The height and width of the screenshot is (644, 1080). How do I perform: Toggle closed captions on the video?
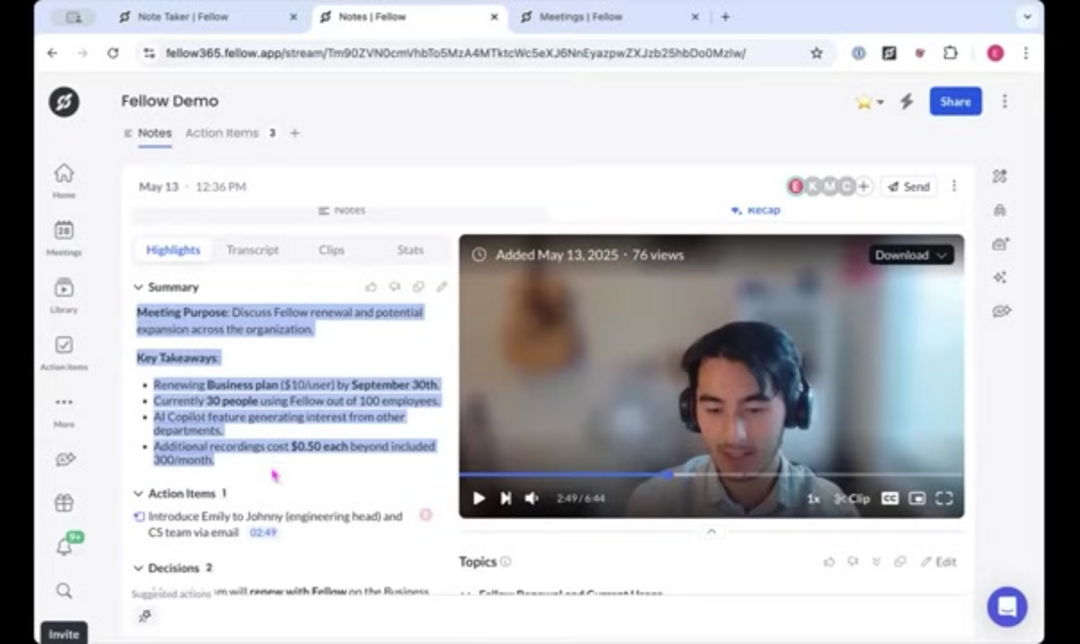pyautogui.click(x=889, y=498)
